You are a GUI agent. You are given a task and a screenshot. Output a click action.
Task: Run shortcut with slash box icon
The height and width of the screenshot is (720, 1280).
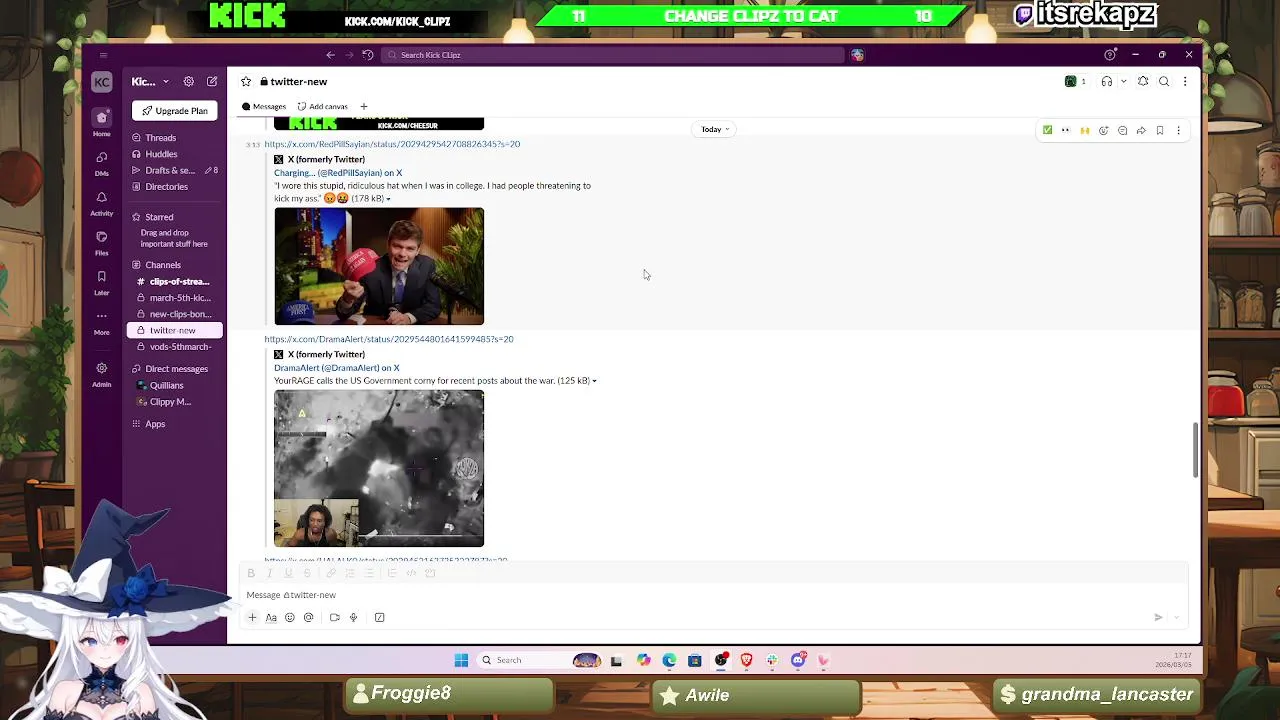pyautogui.click(x=379, y=618)
